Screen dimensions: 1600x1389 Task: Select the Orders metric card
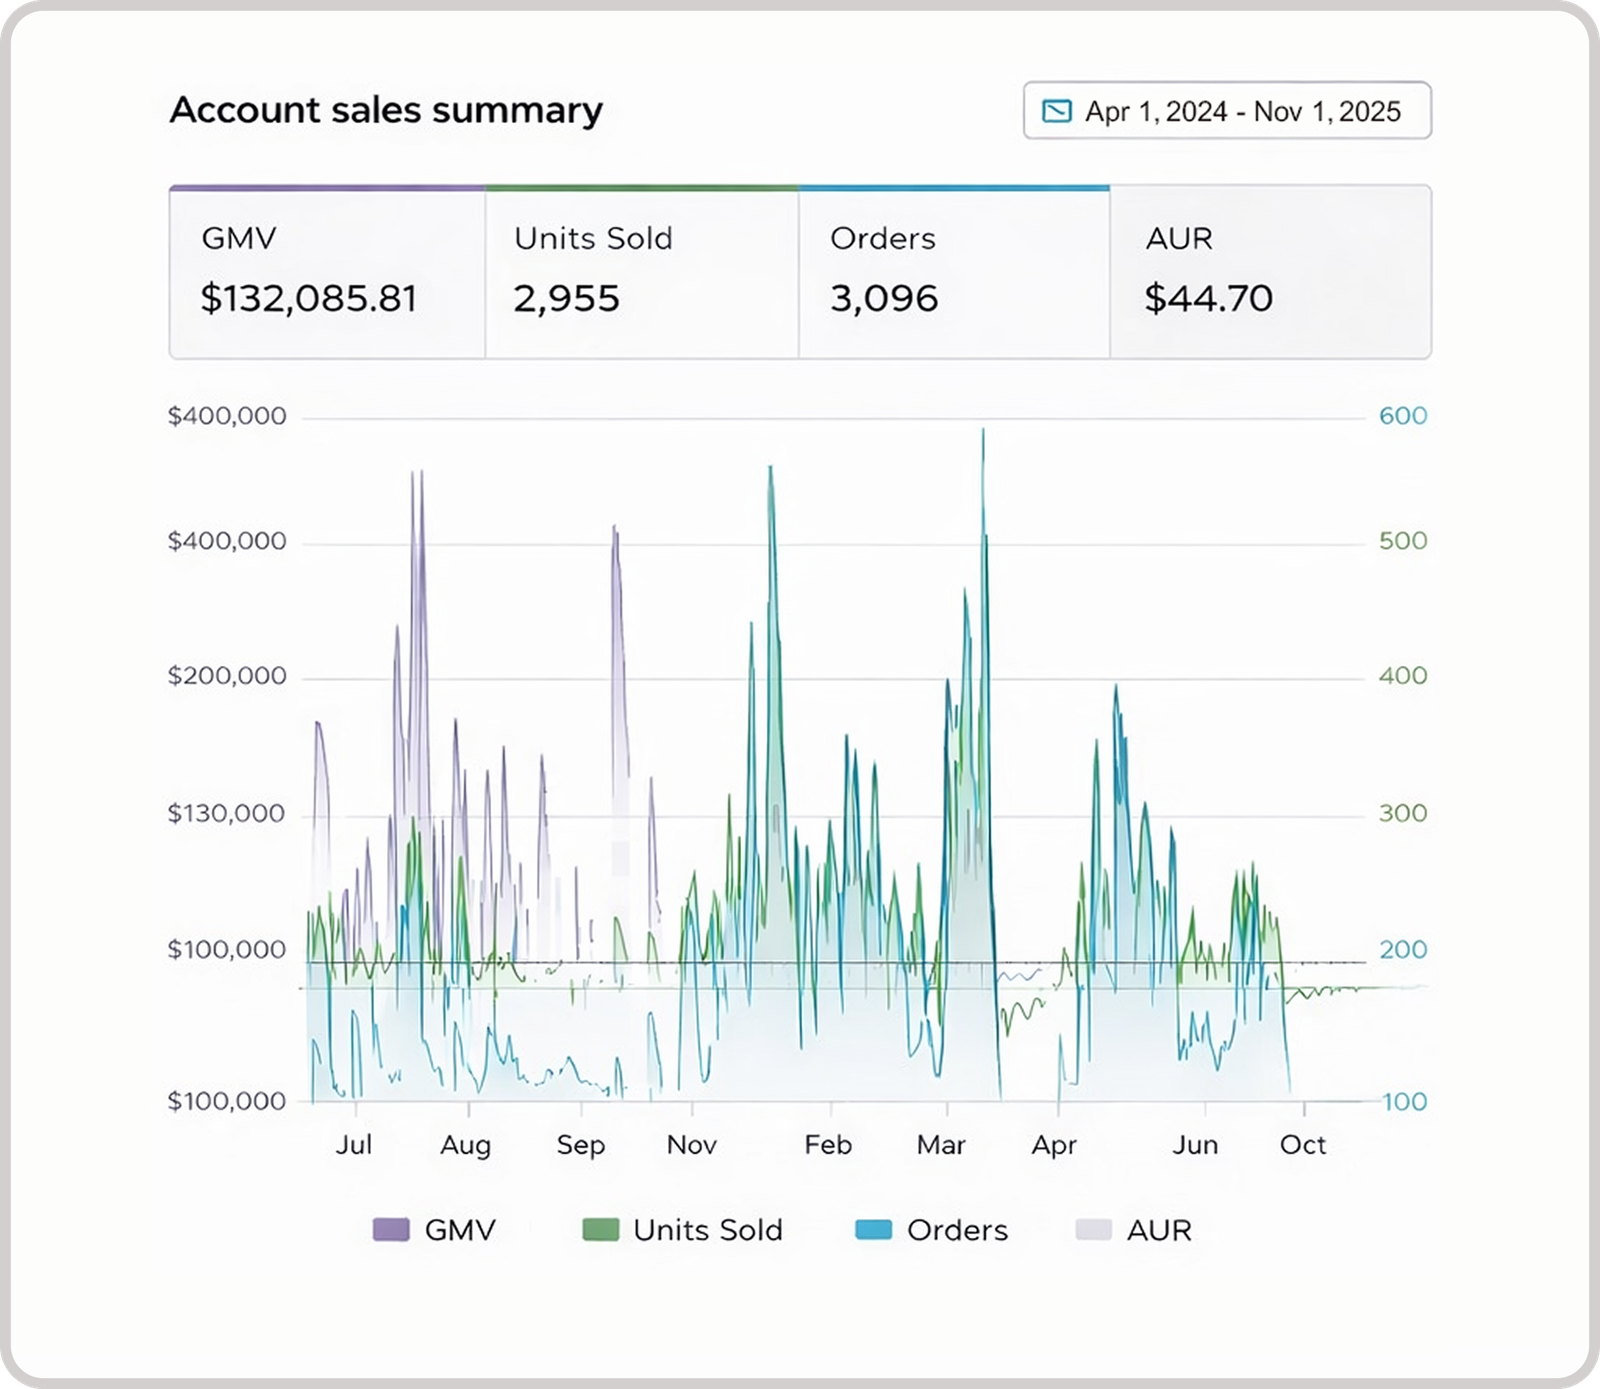click(x=954, y=272)
